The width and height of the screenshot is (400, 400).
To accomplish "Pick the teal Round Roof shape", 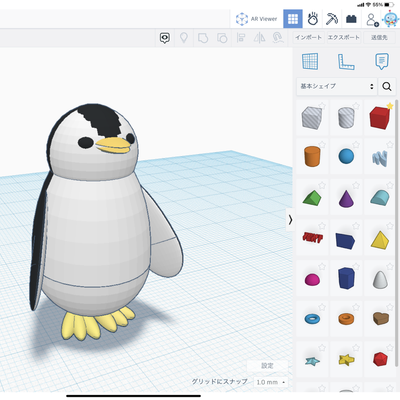I will 380,197.
